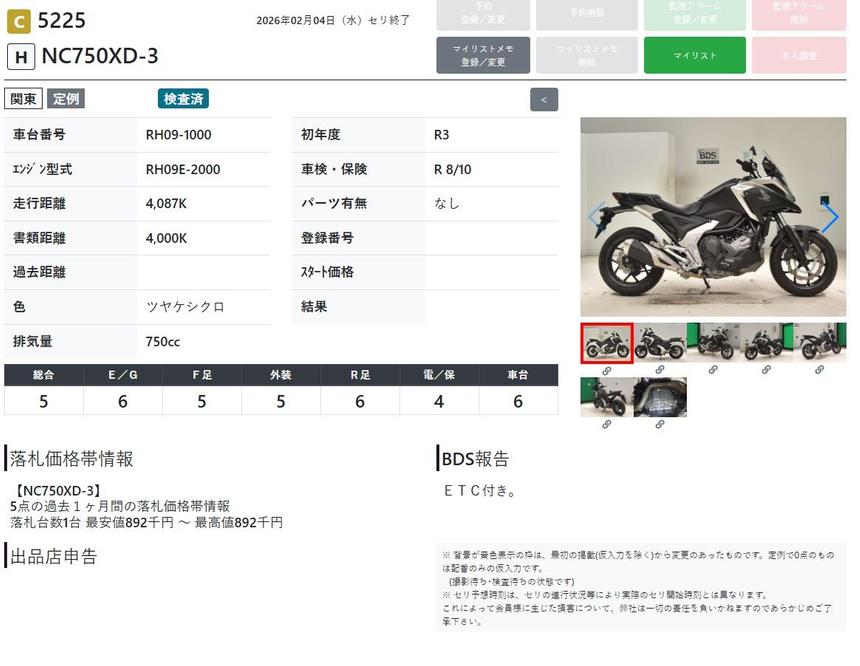
Task: Click link icon under fourth thumbnail
Action: pyautogui.click(x=766, y=370)
